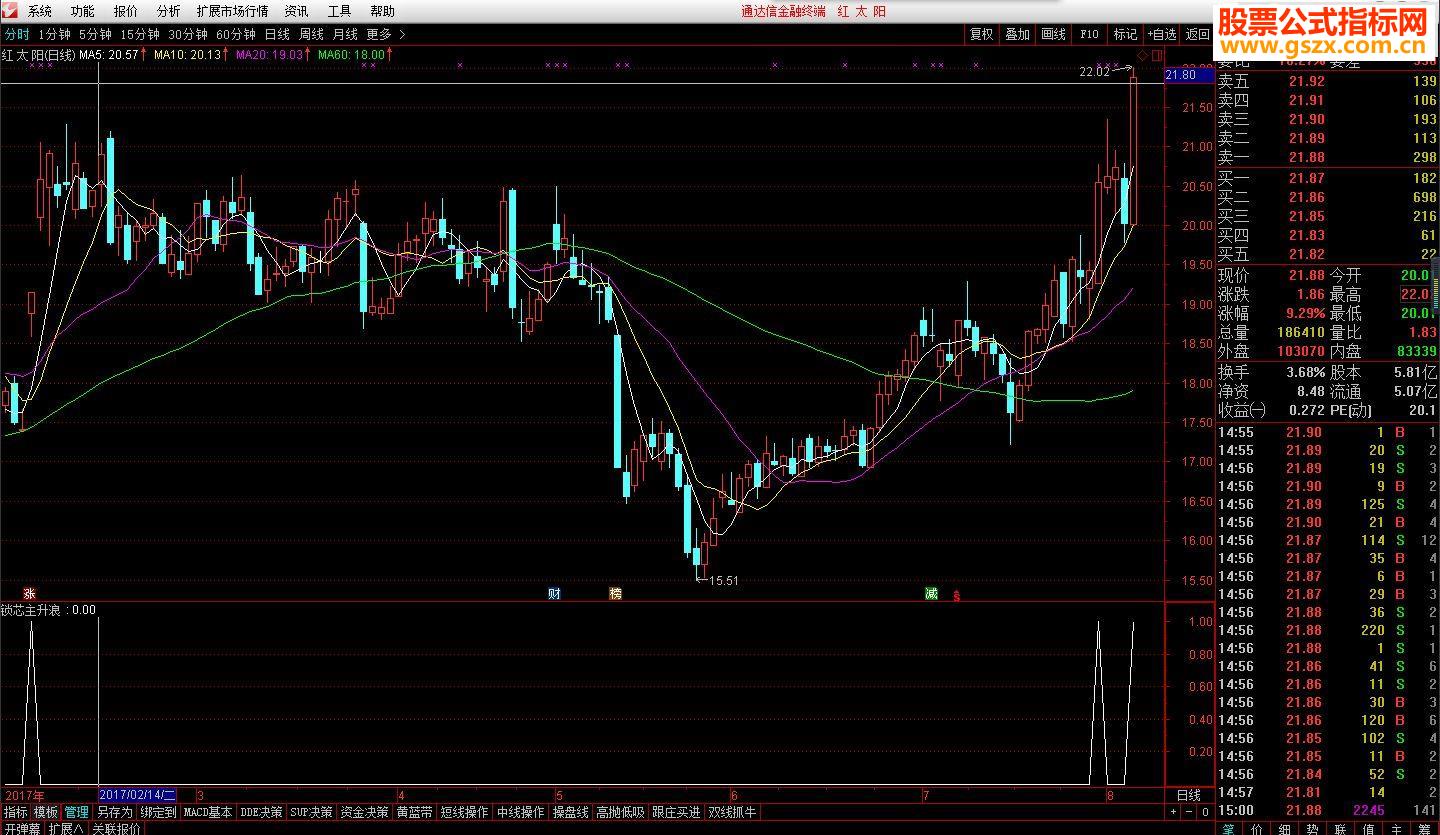1440x835 pixels.
Task: Click the 标记 button
Action: pos(1126,34)
